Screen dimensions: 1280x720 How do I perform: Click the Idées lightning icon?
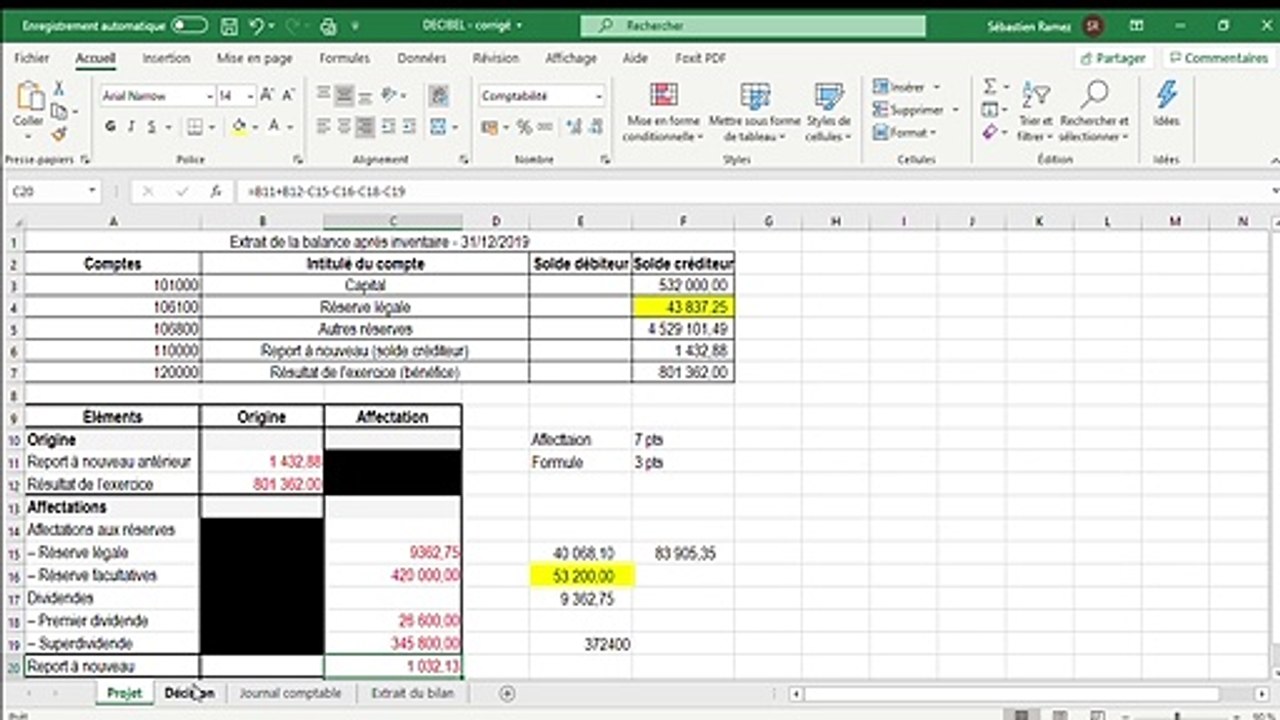point(1166,96)
